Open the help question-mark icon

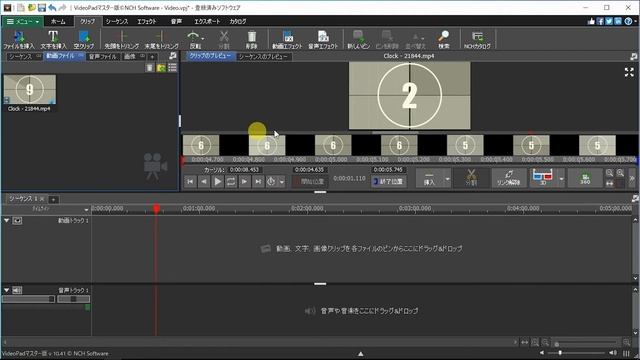coord(628,21)
